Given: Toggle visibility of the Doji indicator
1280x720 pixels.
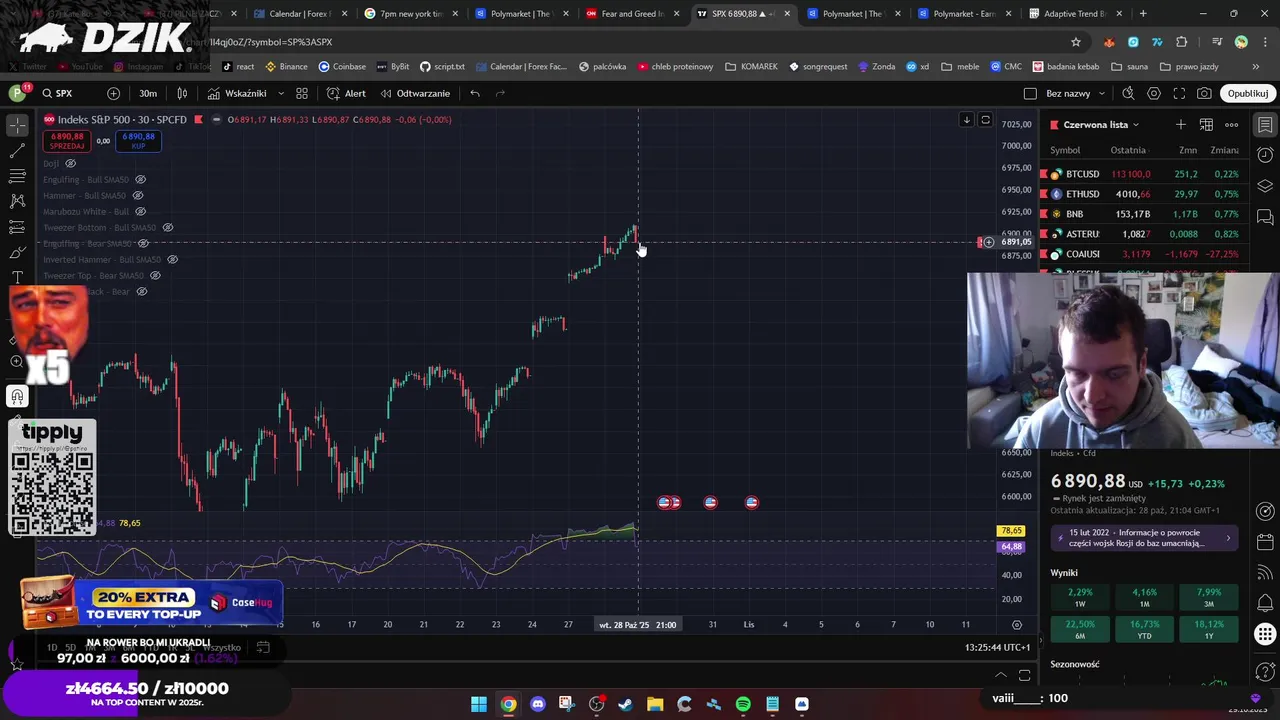Looking at the screenshot, I should (x=70, y=163).
